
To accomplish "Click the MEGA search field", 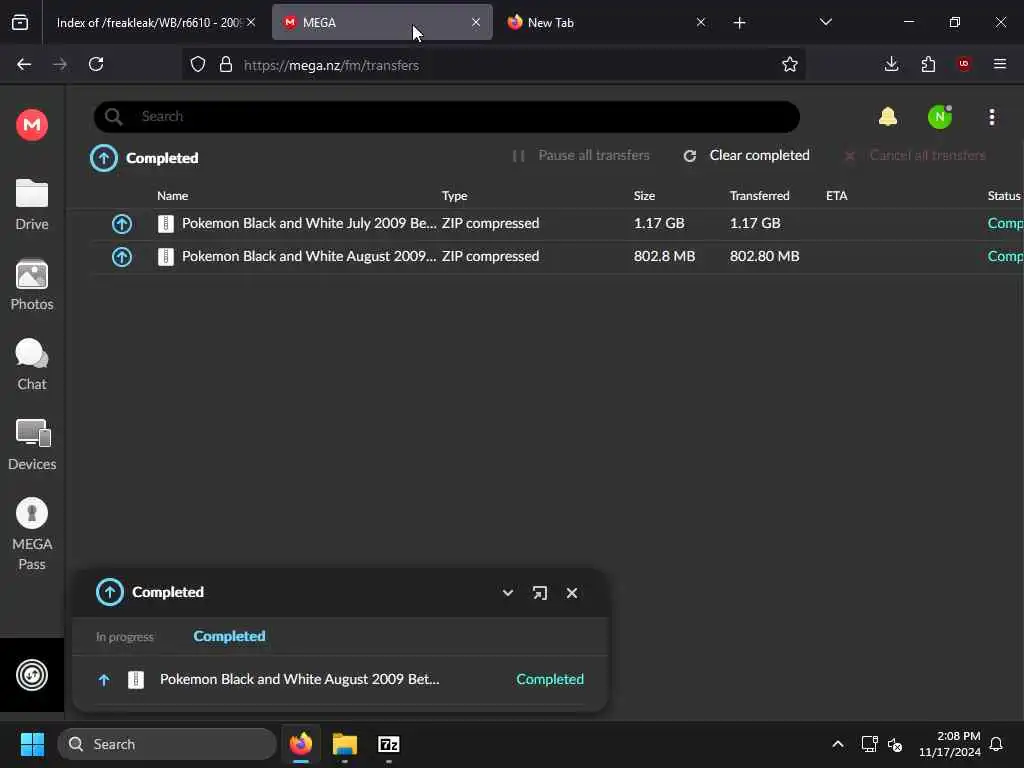I will pyautogui.click(x=447, y=117).
